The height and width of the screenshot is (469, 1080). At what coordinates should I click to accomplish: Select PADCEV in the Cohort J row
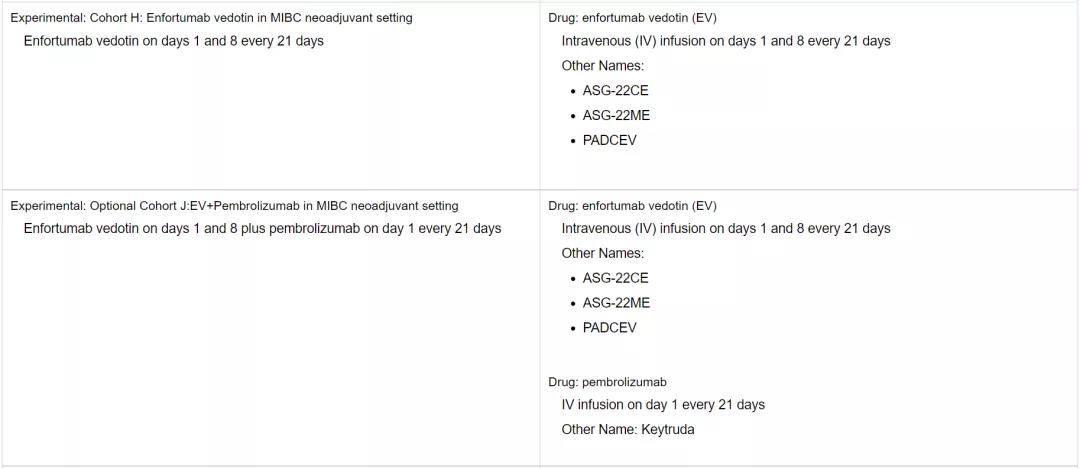(x=609, y=327)
